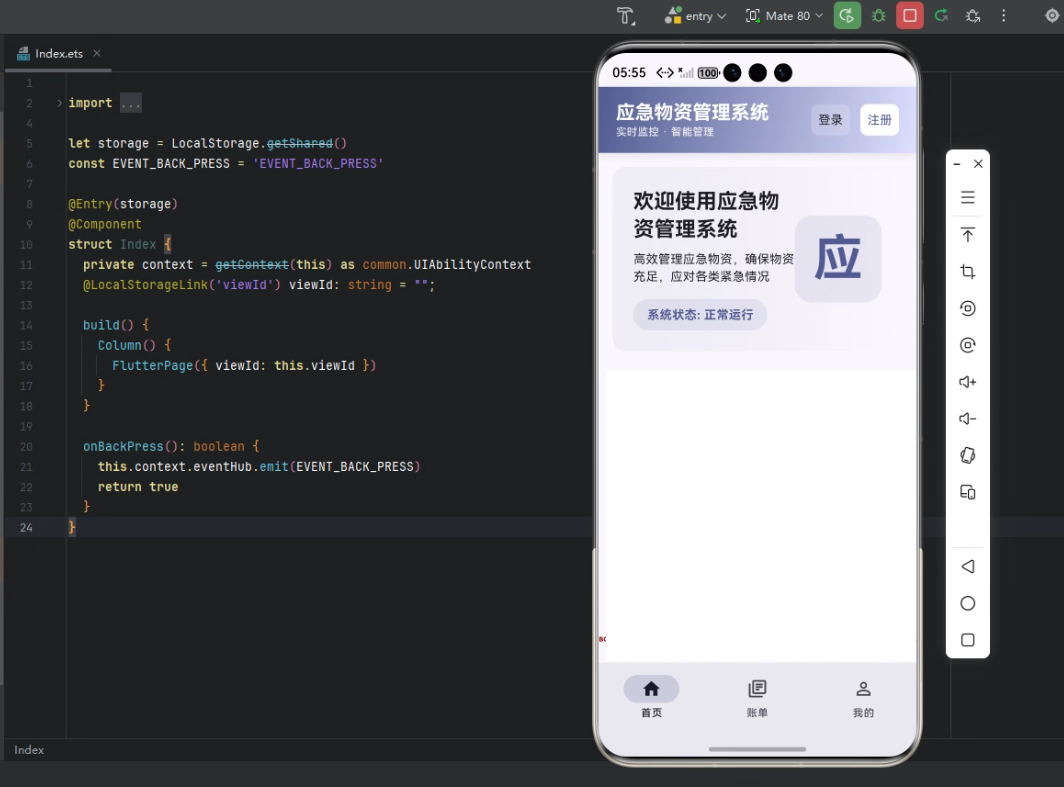
Task: Tap the 注册 register button in the app
Action: click(879, 120)
